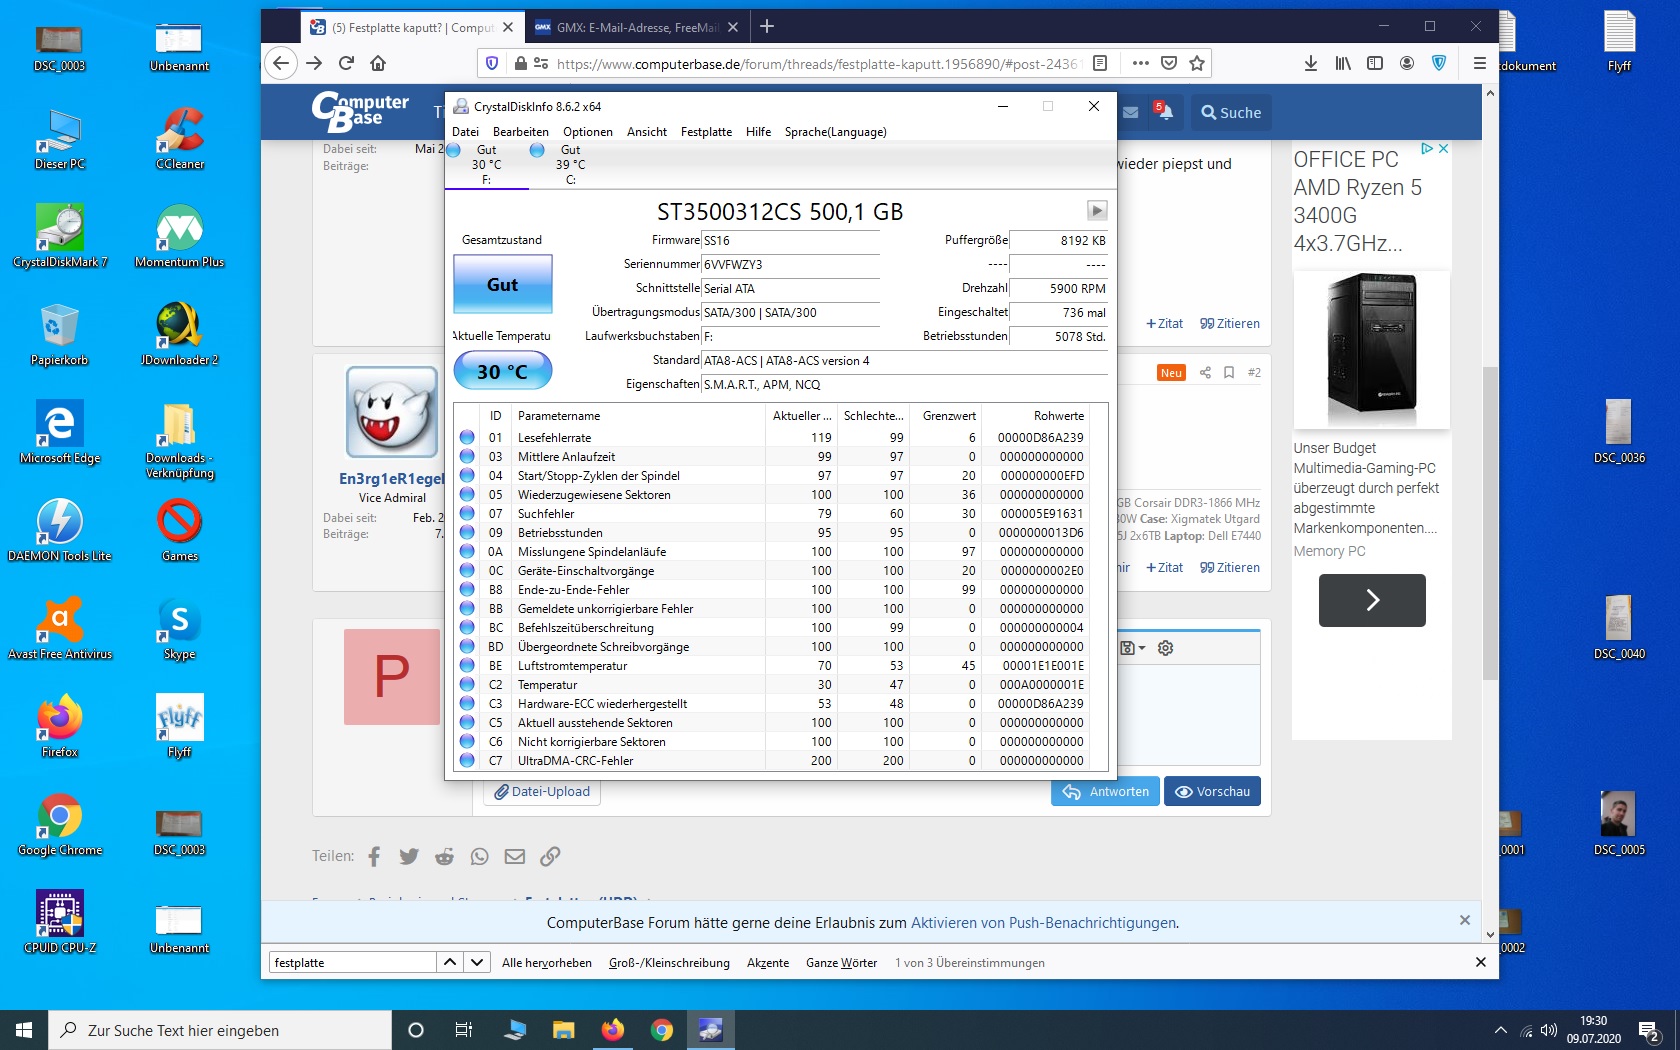Share the thread on Facebook
Image resolution: width=1680 pixels, height=1050 pixels.
click(374, 856)
